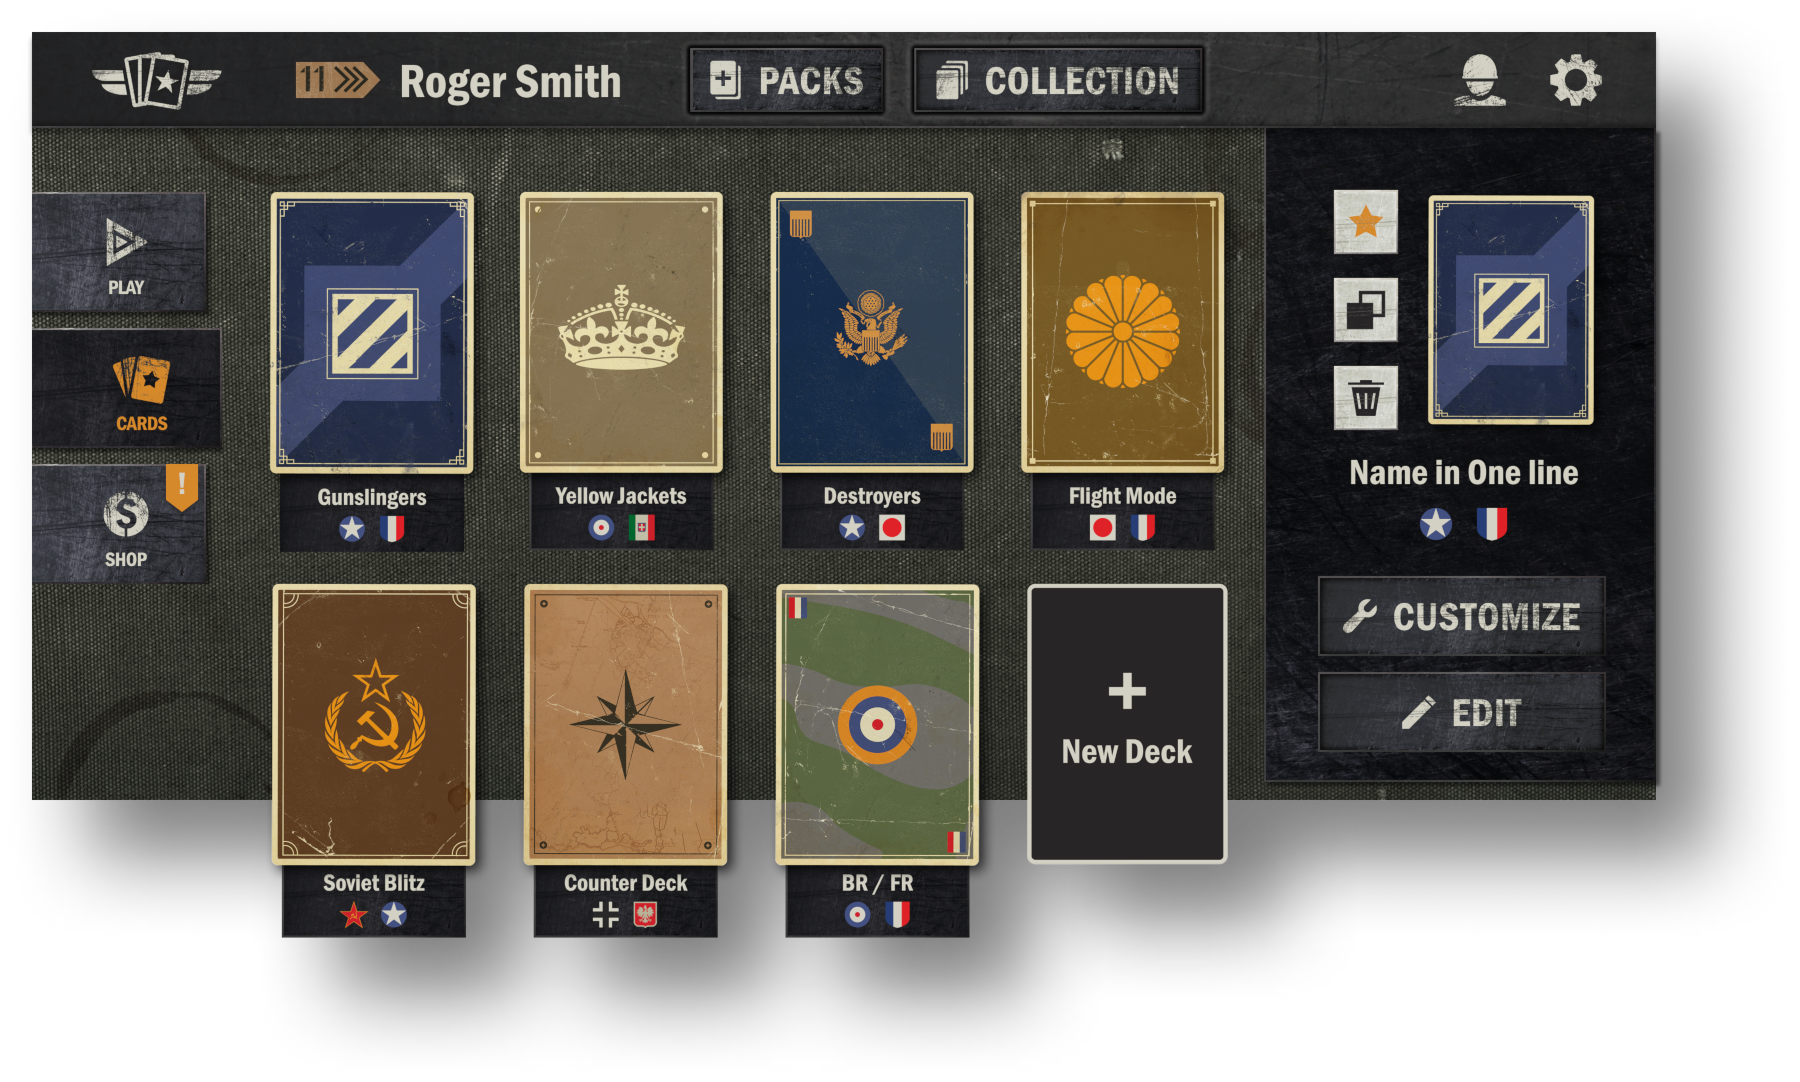1800x1082 pixels.
Task: Create a New Deck
Action: [x=1127, y=724]
